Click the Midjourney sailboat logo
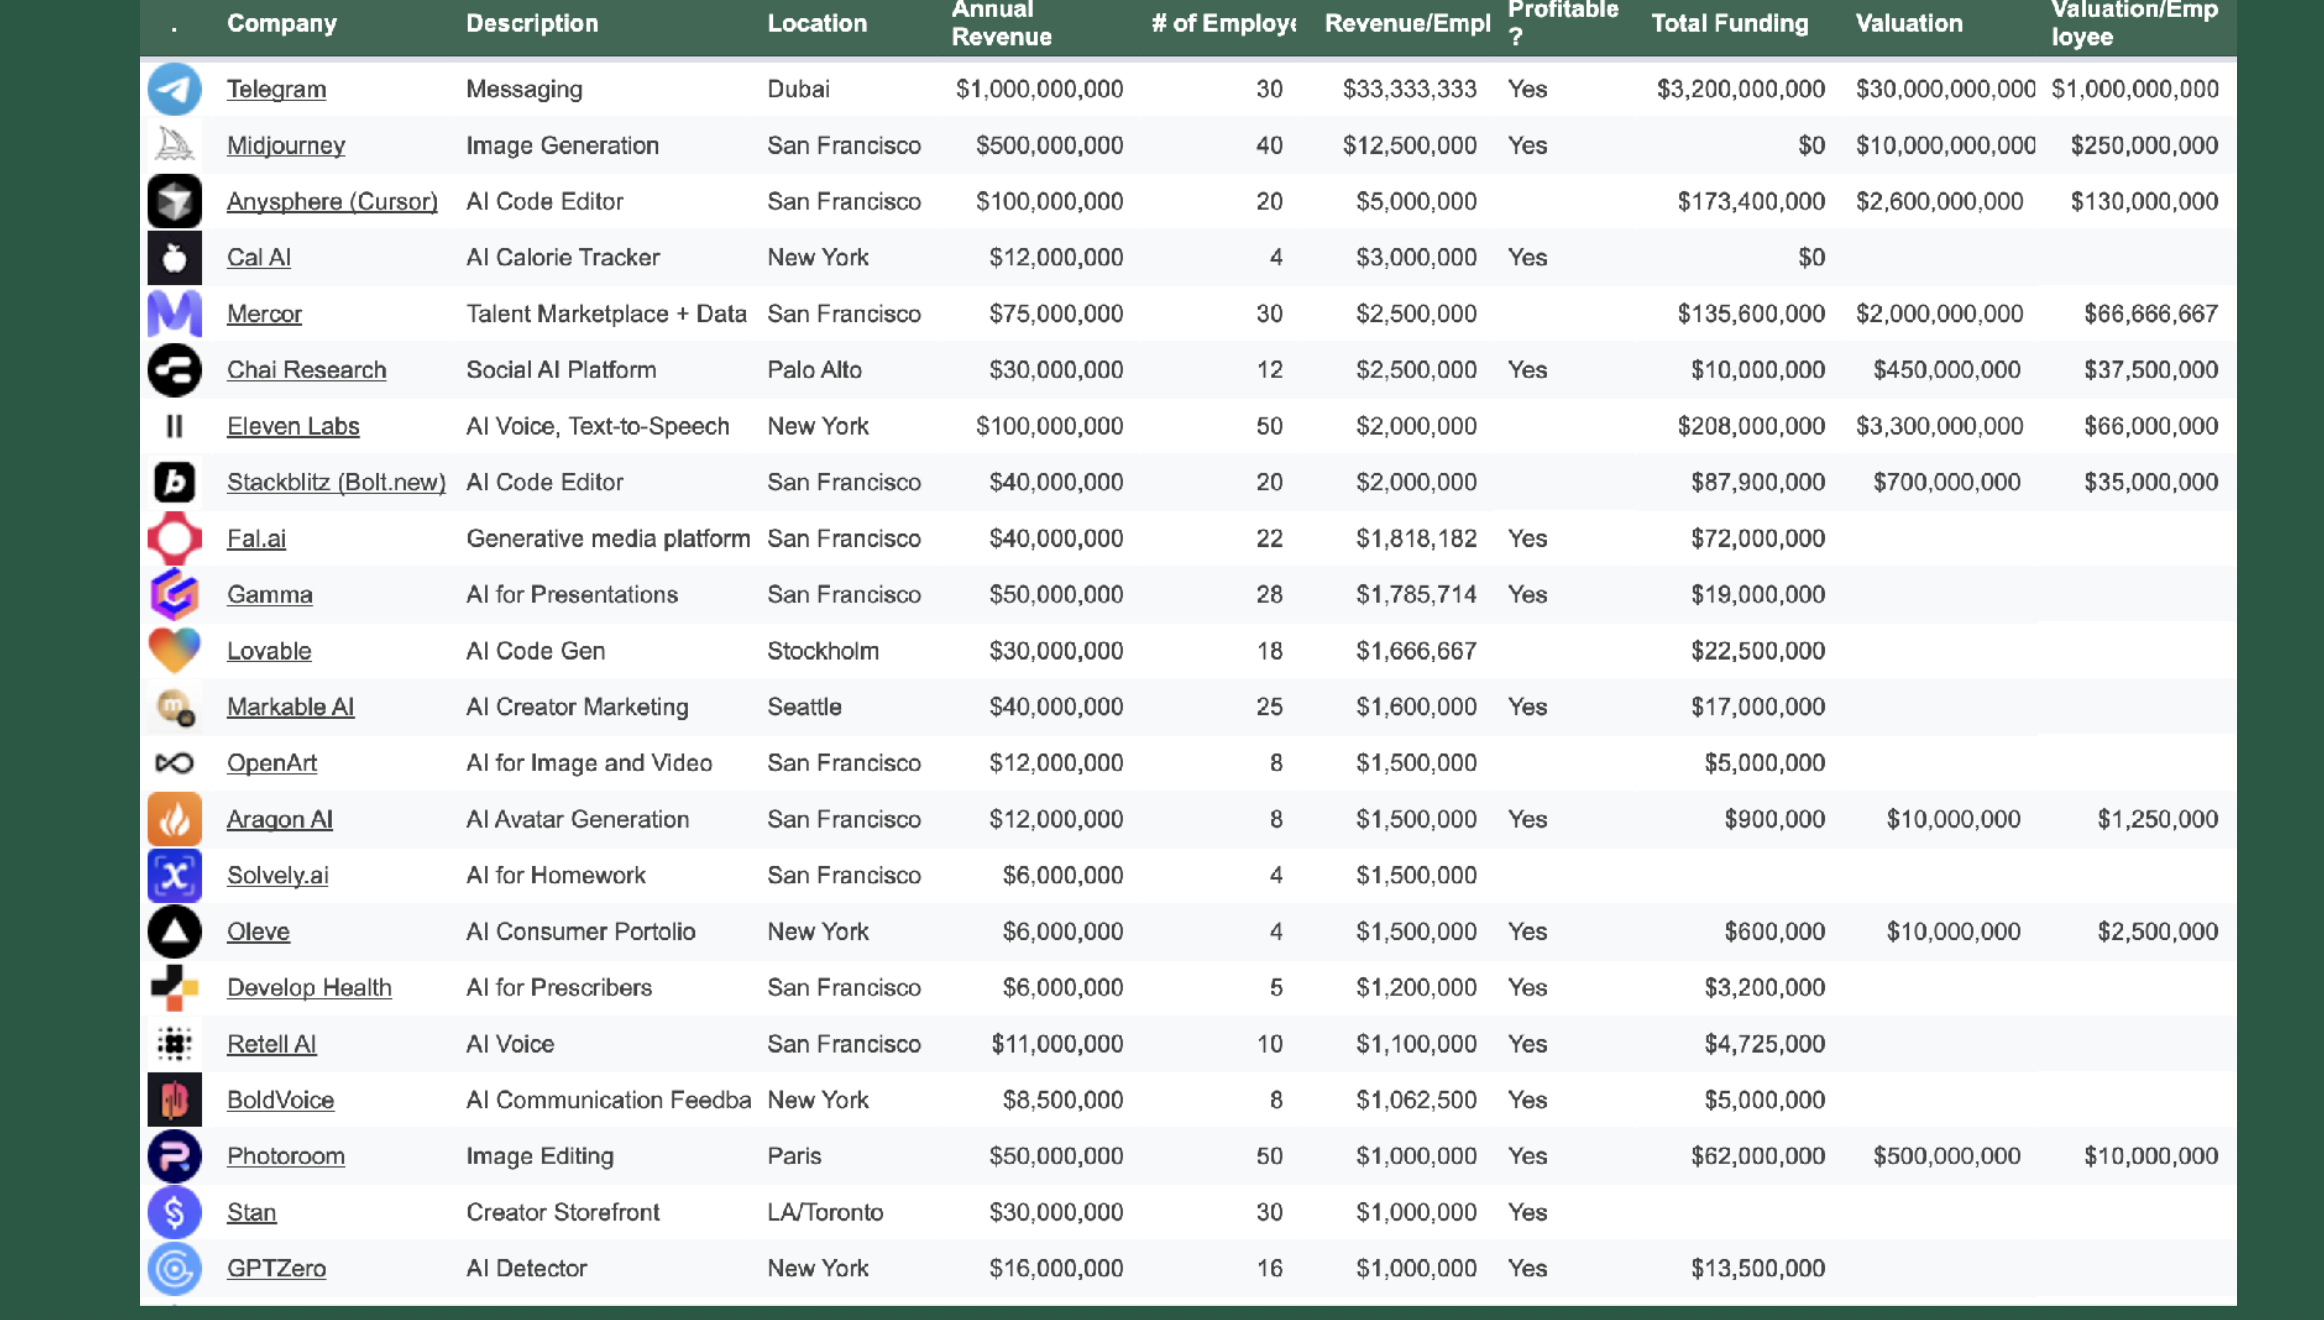This screenshot has width=2324, height=1320. point(174,145)
